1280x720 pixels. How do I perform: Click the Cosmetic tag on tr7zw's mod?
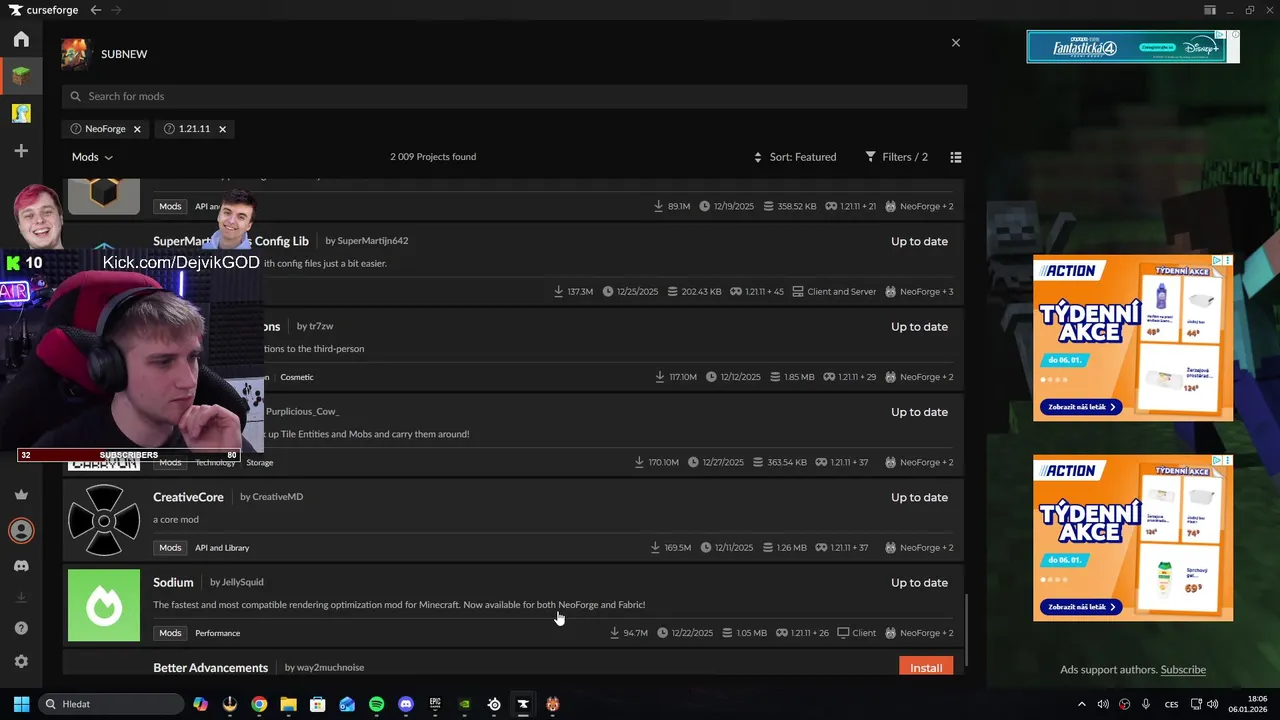[x=297, y=377]
